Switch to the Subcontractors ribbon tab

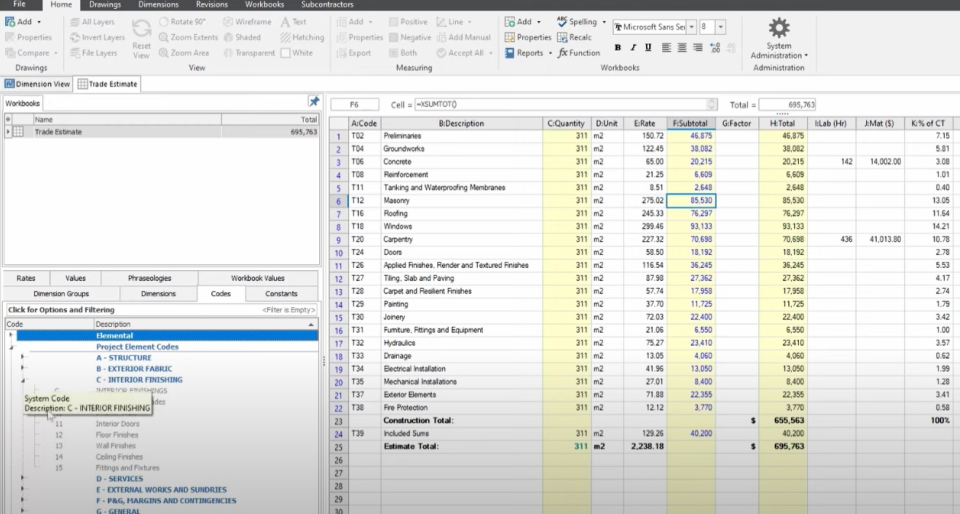[x=327, y=4]
